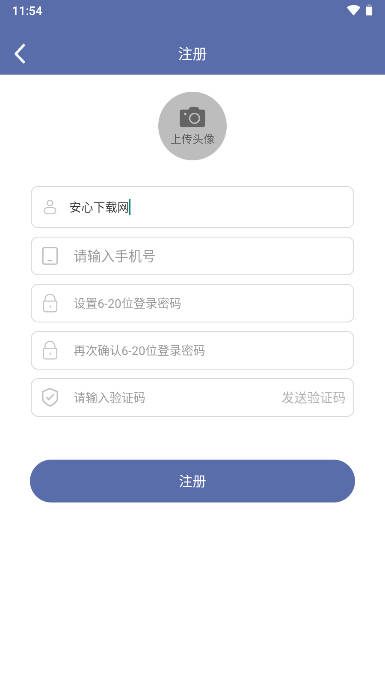This screenshot has height=686, width=385.
Task: Tap the gray avatar circle background
Action: point(192,126)
